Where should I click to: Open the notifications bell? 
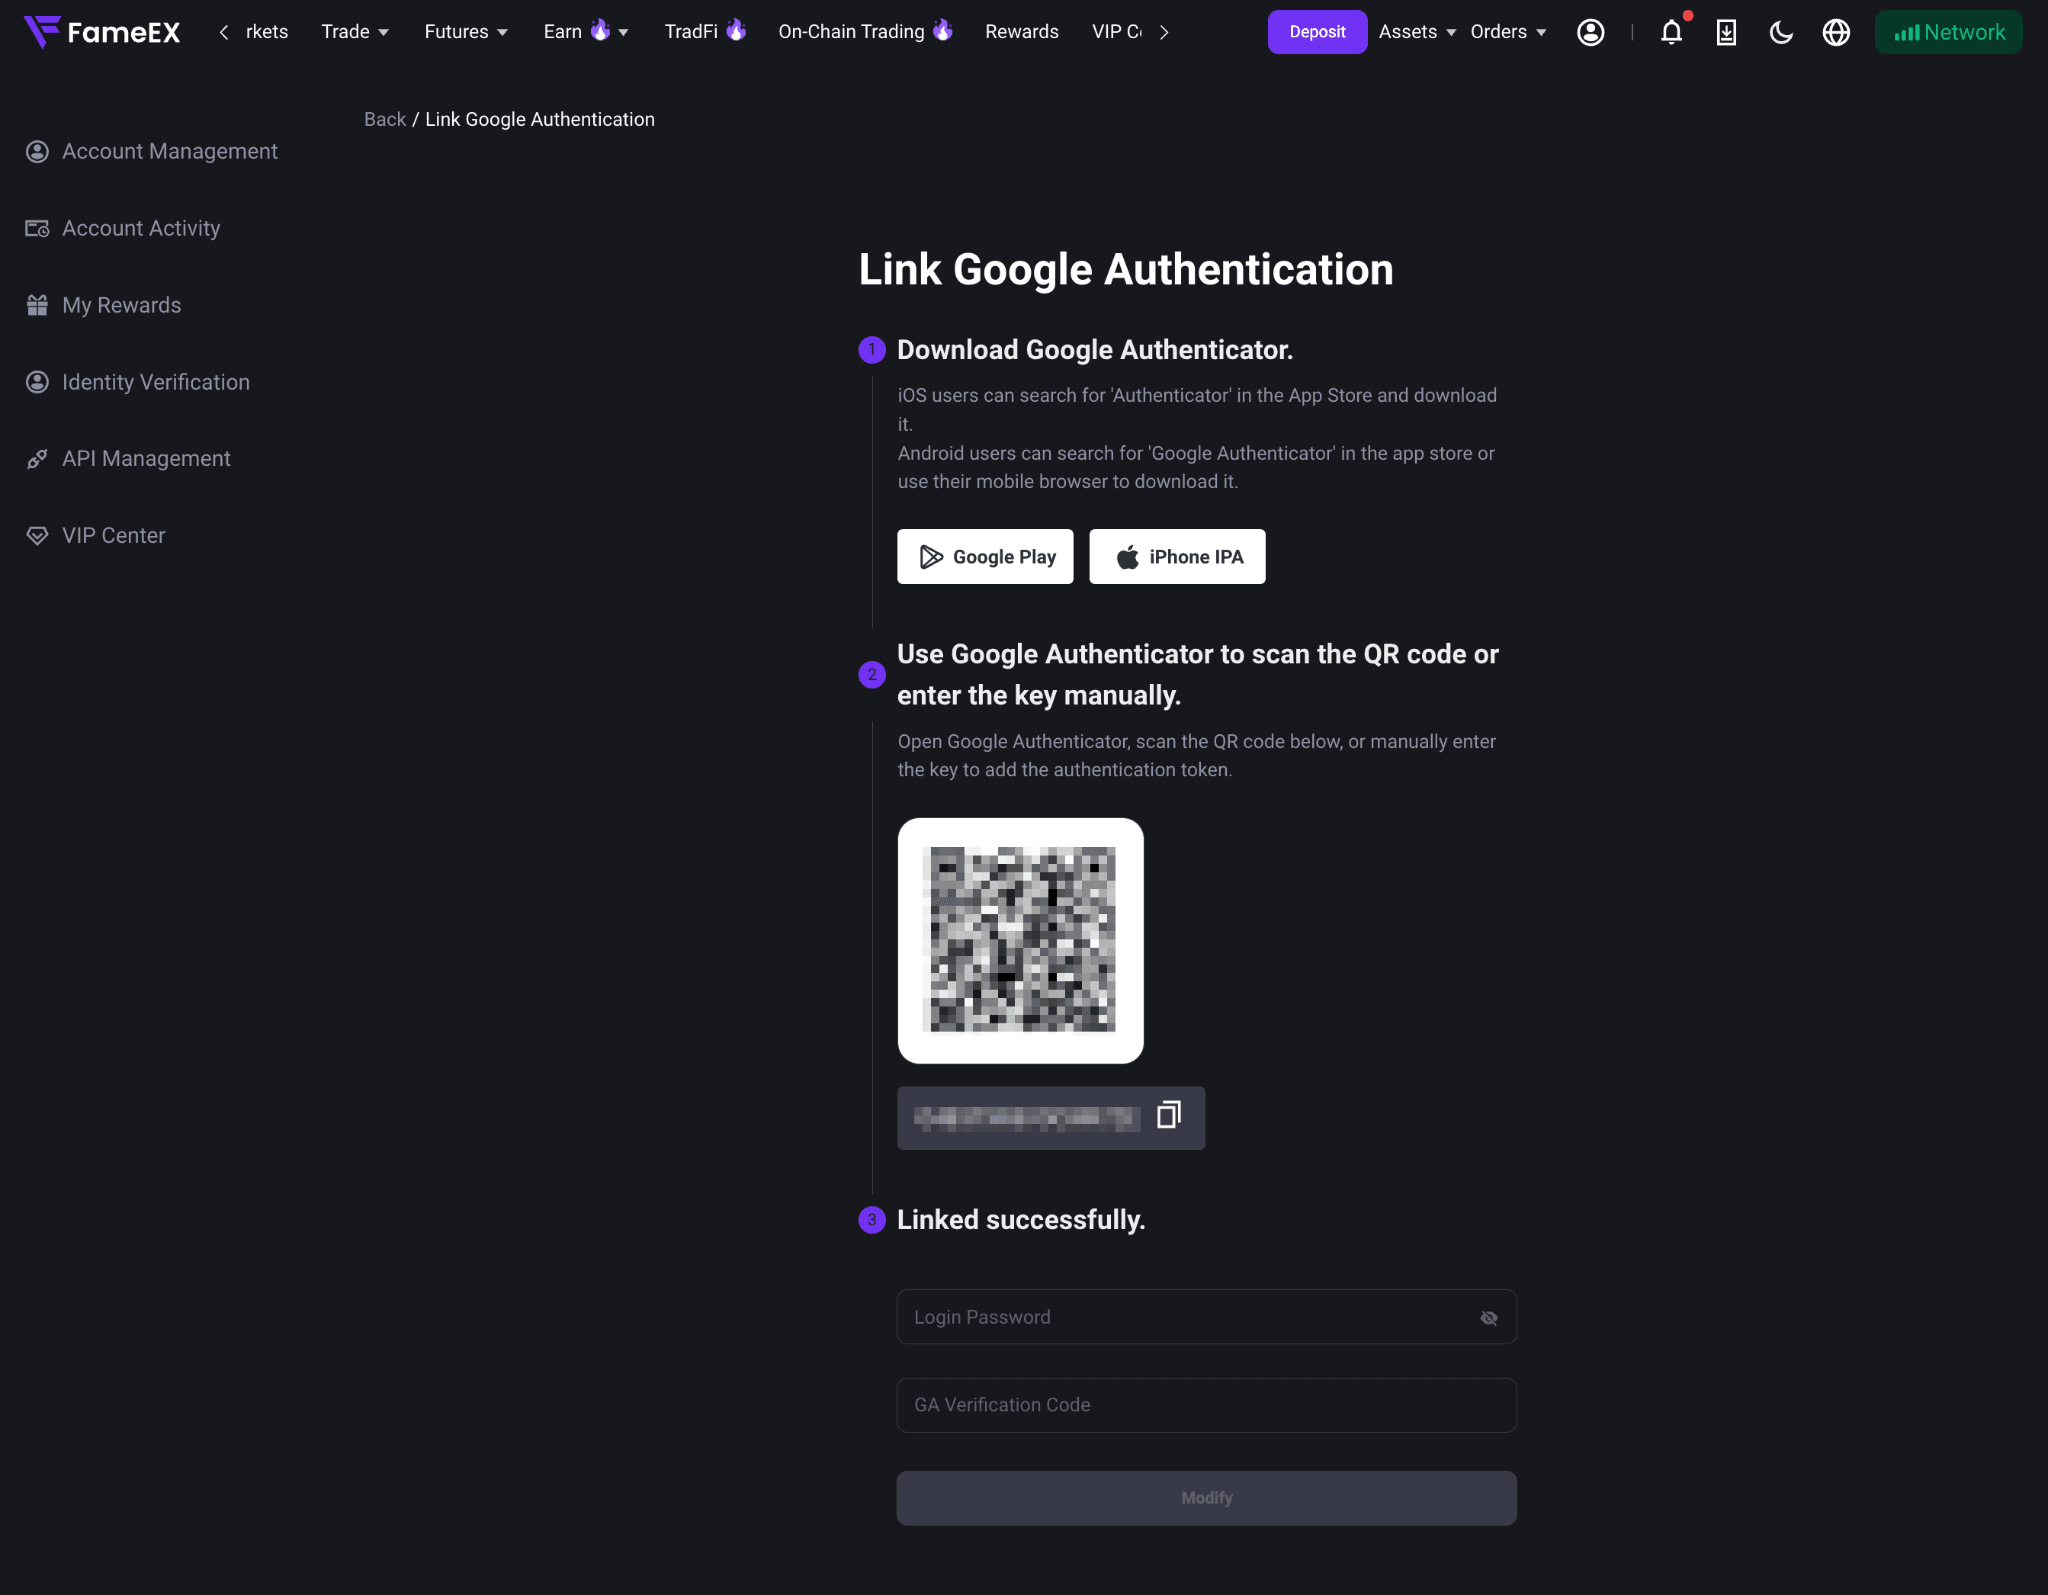1671,32
